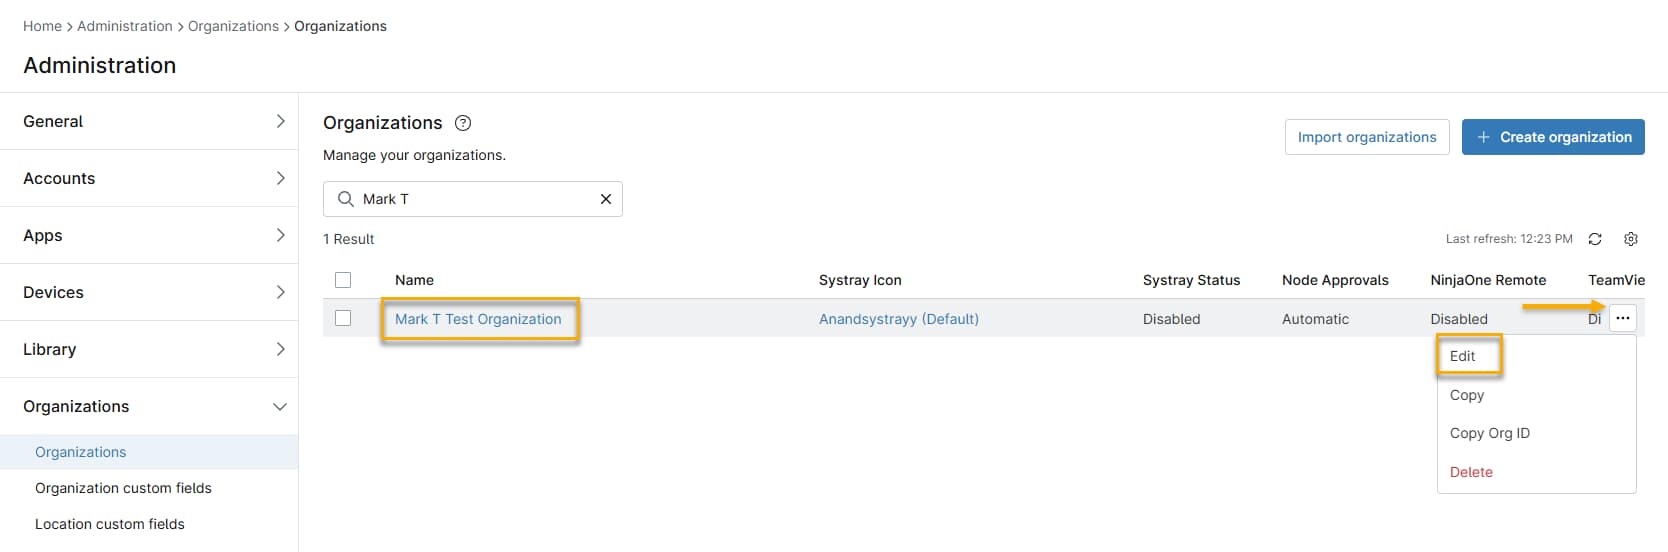Expand the General section
This screenshot has height=552, width=1668.
(149, 121)
